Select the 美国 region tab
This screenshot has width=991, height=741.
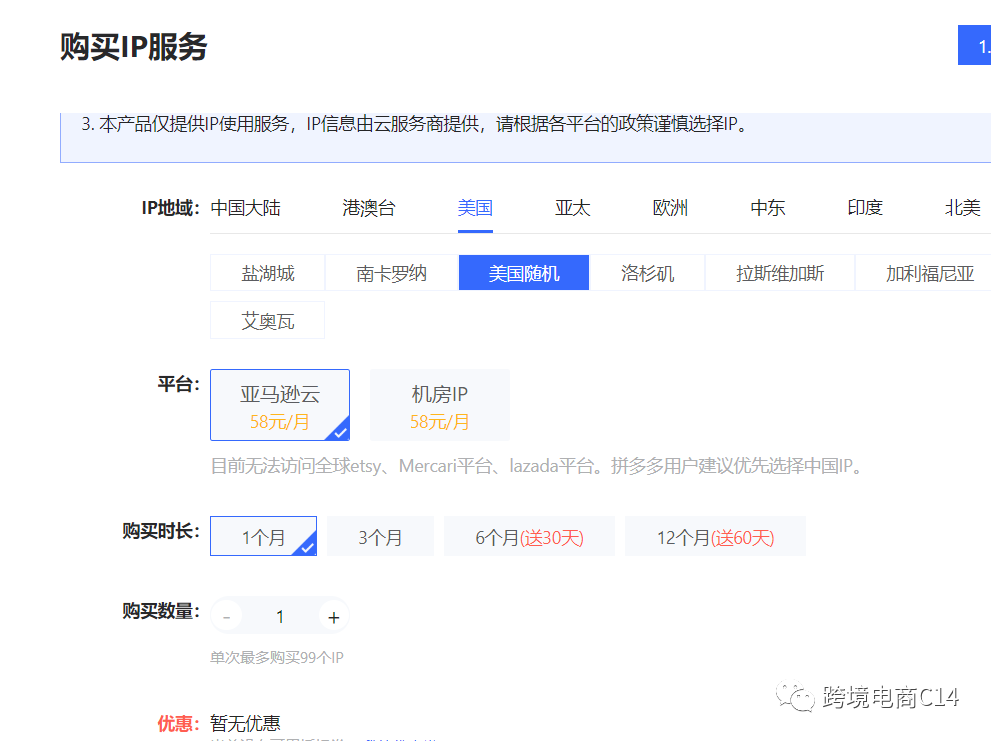(x=475, y=208)
